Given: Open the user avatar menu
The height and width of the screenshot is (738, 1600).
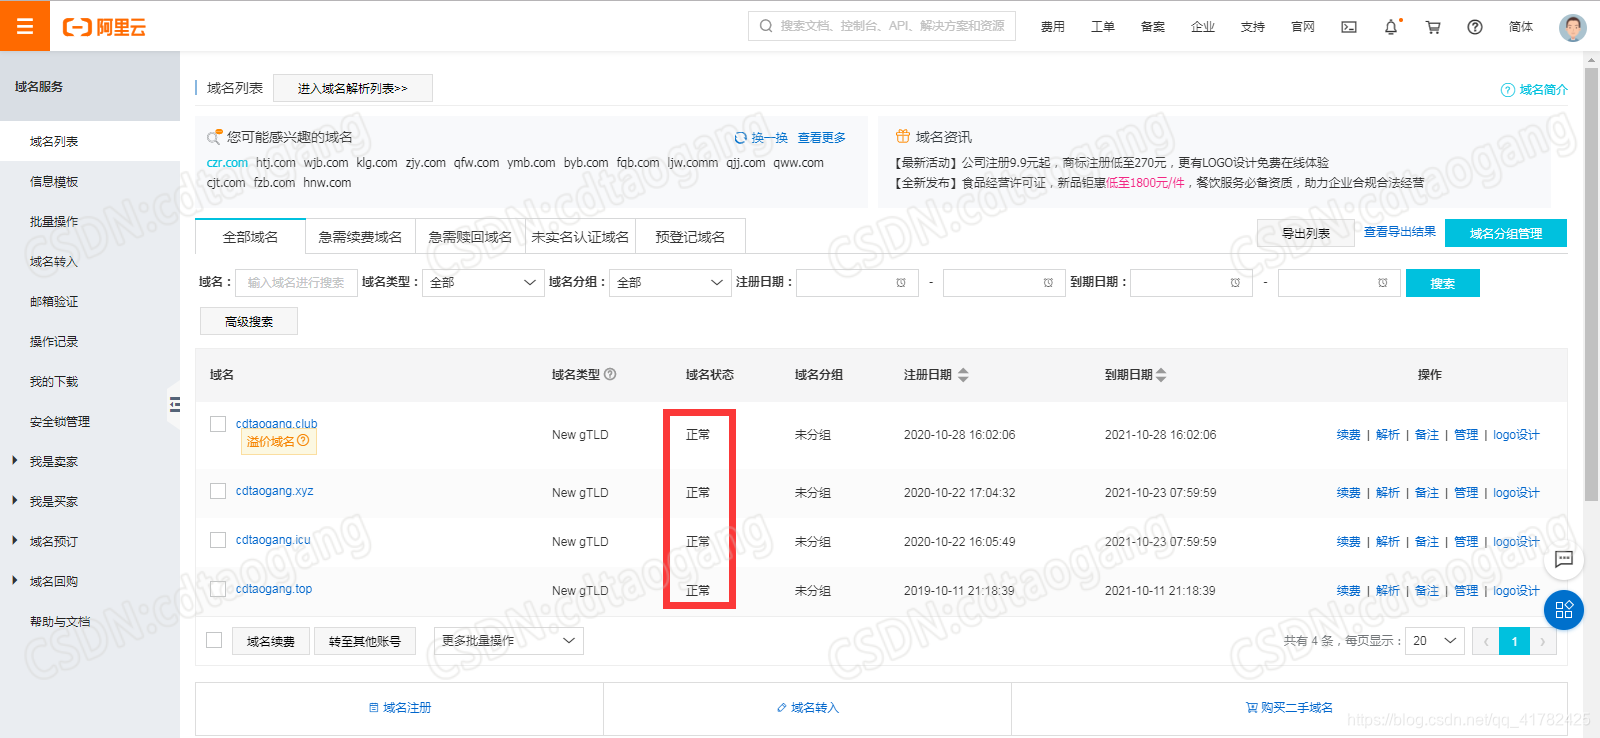Looking at the screenshot, I should (x=1573, y=27).
